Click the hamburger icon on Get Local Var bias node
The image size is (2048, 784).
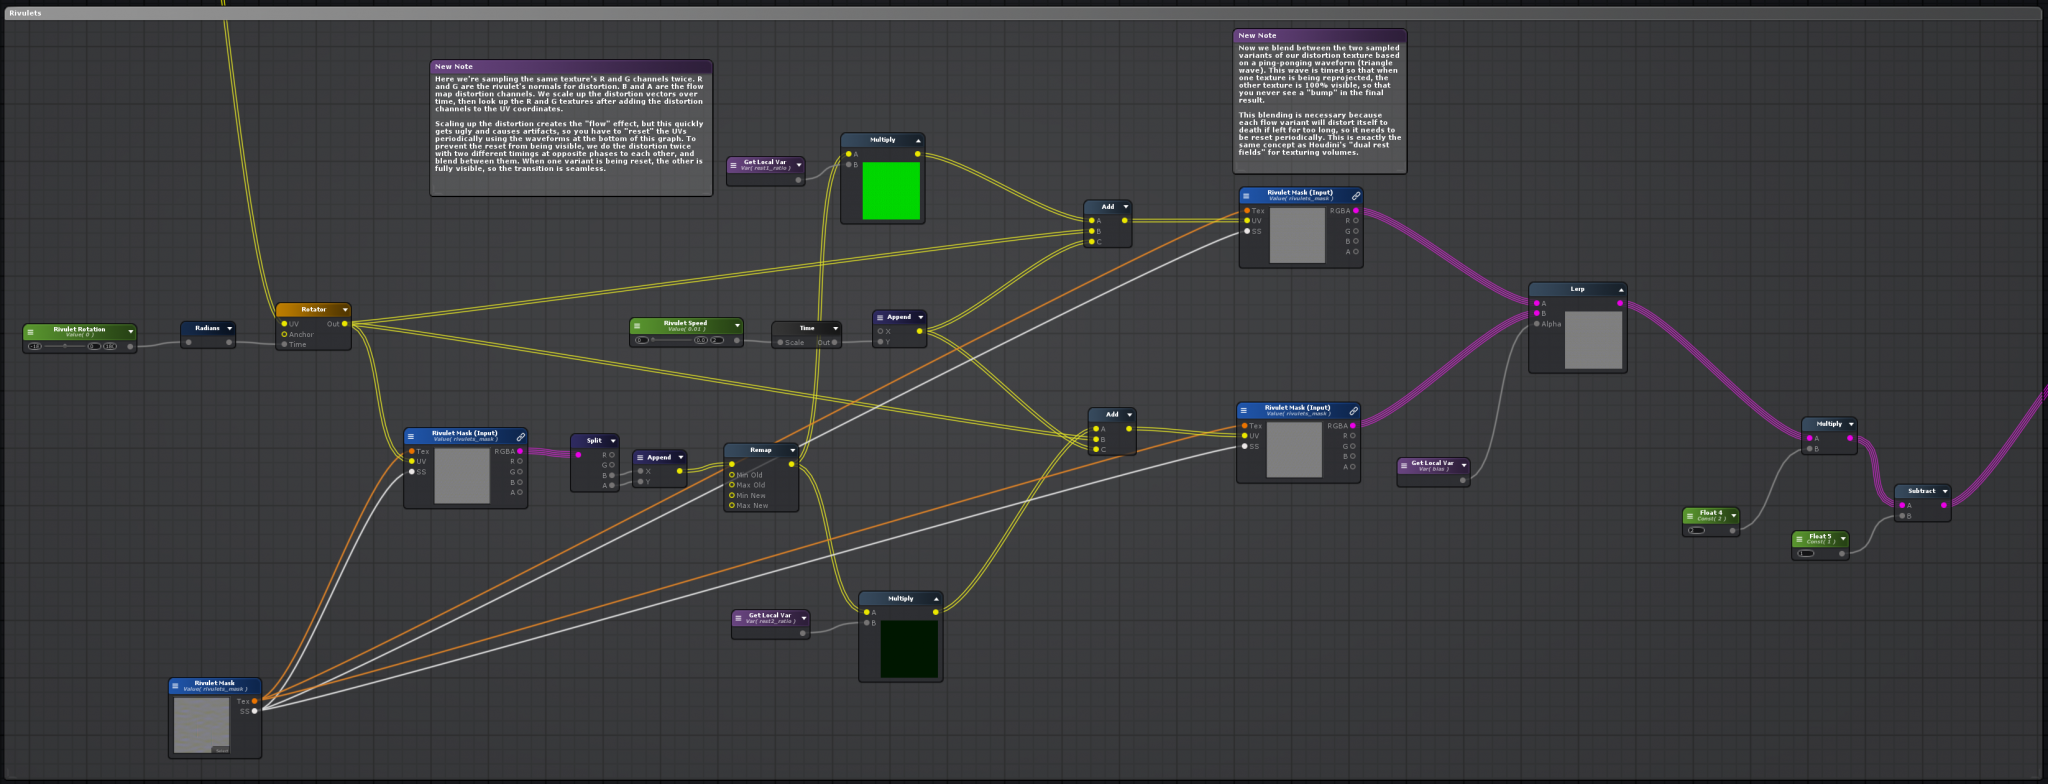click(1404, 465)
